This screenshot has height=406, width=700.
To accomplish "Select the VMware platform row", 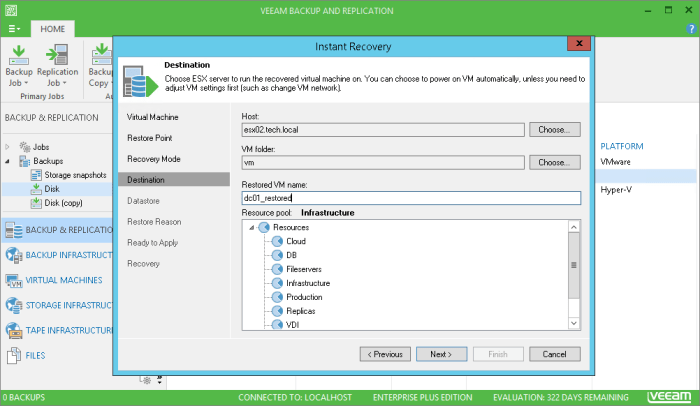I will [615, 162].
